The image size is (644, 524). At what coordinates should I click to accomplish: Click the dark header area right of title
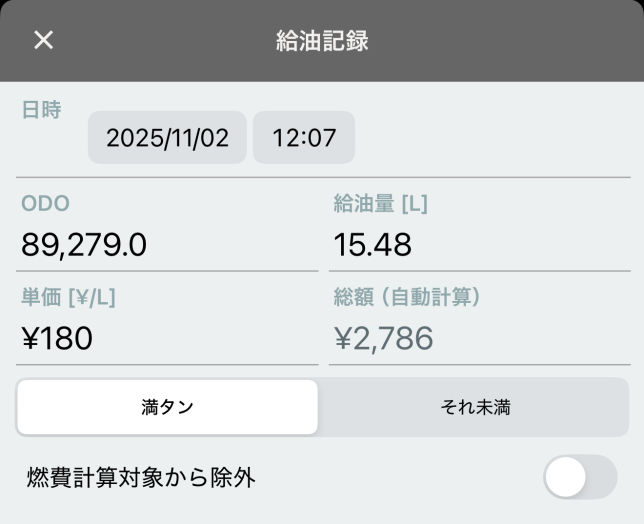pos(520,41)
